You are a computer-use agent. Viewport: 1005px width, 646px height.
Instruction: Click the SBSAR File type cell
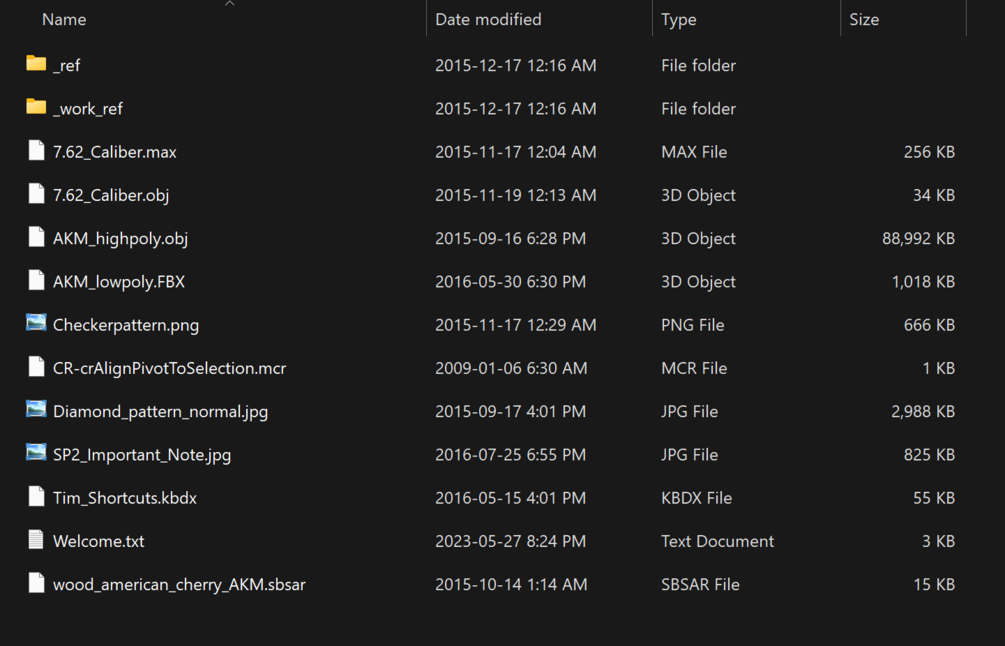[x=700, y=584]
